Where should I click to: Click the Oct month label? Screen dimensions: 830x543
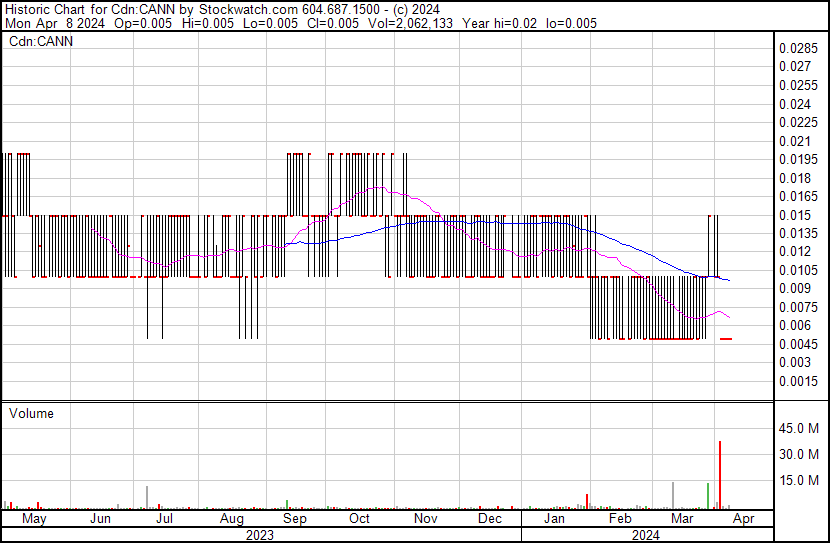coord(359,519)
